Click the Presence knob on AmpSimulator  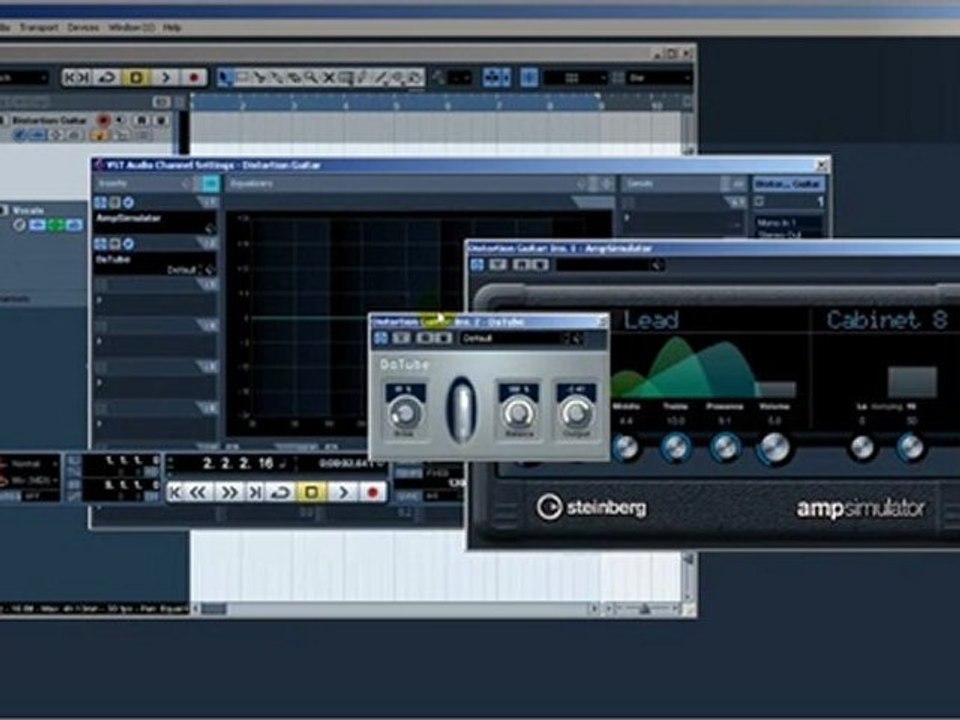point(724,448)
